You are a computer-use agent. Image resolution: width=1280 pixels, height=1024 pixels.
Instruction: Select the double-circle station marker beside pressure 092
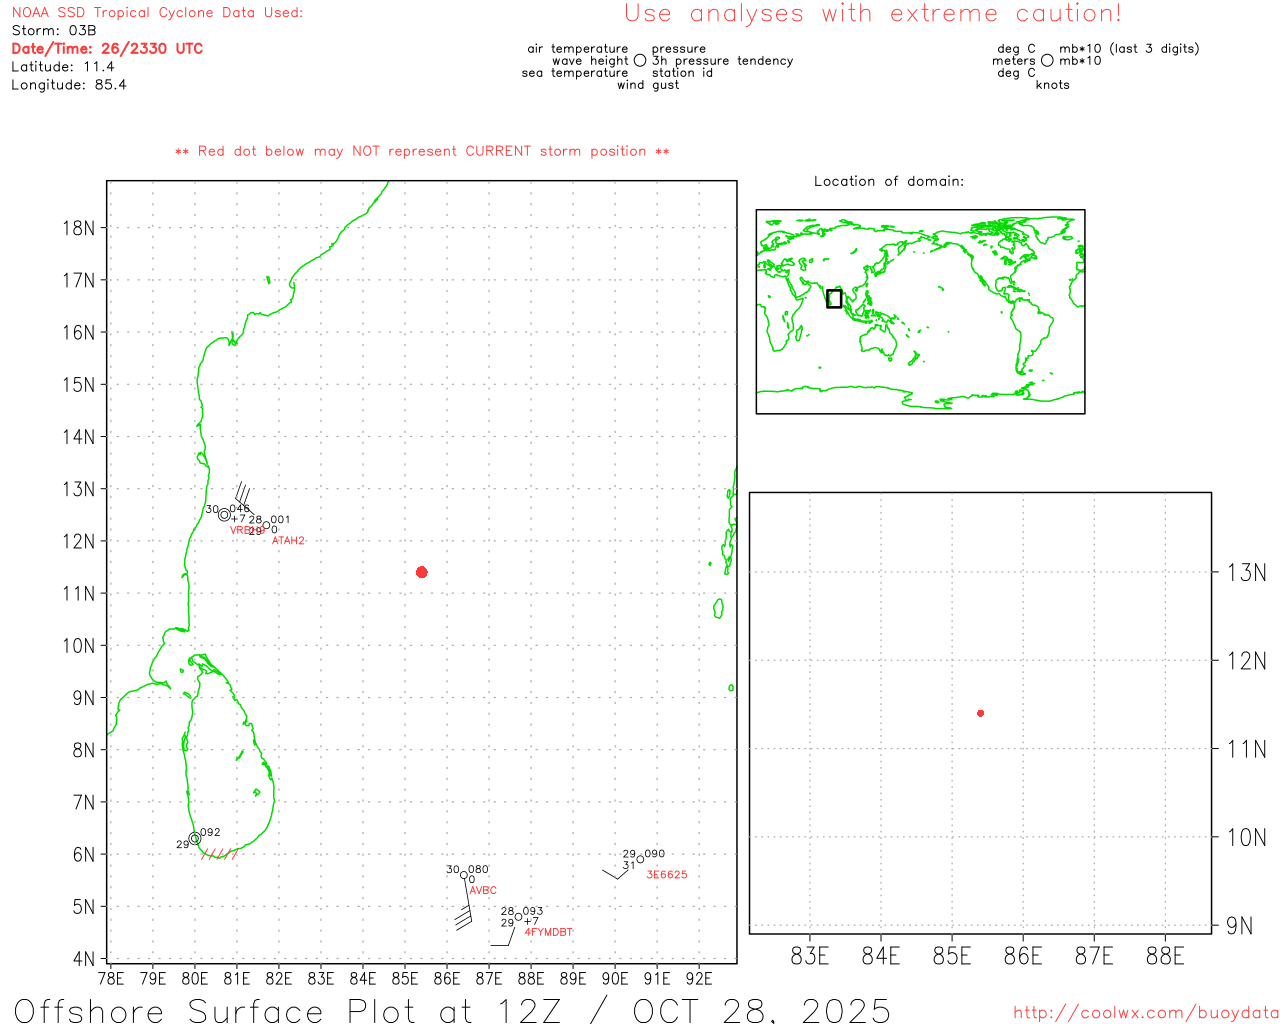pos(194,839)
